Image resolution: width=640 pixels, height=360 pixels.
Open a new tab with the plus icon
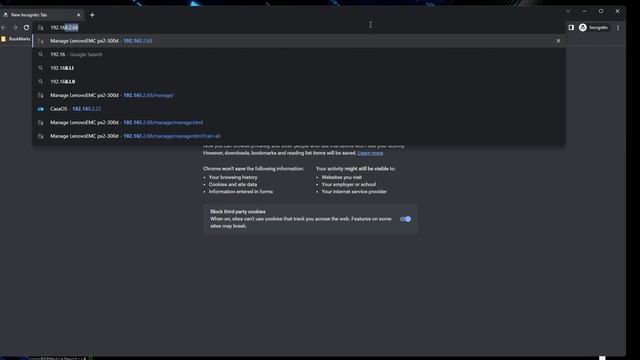click(92, 15)
